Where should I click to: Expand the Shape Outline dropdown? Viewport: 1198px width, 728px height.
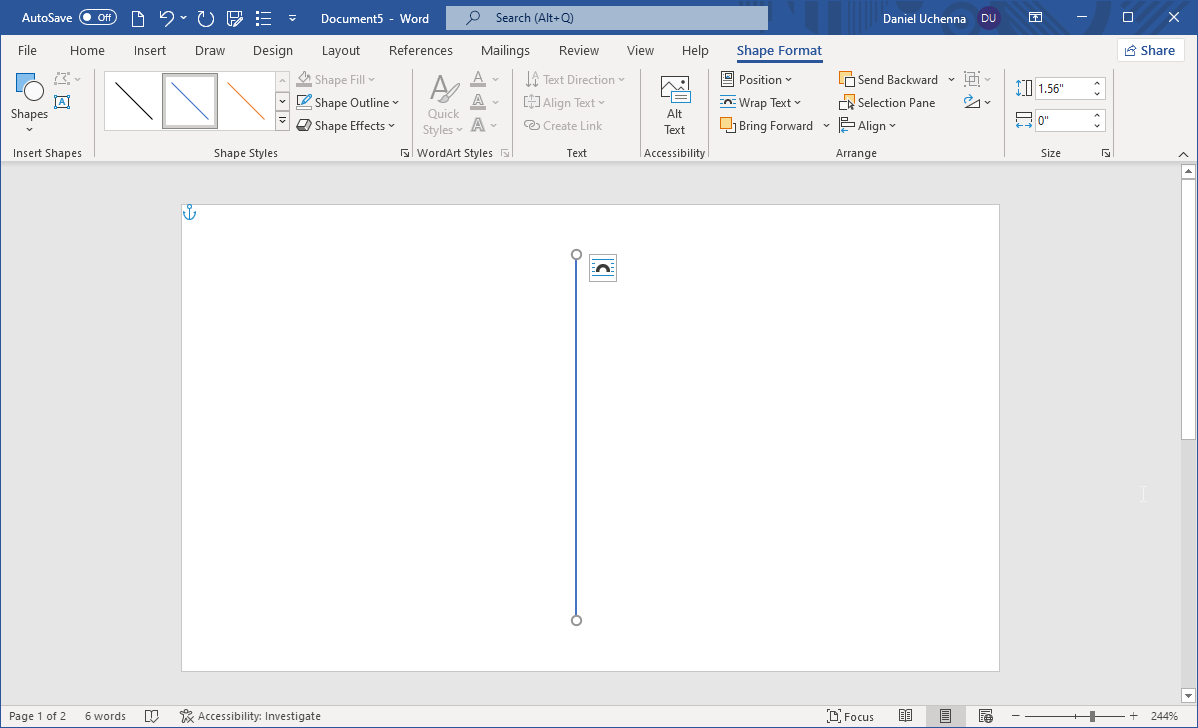coord(395,103)
